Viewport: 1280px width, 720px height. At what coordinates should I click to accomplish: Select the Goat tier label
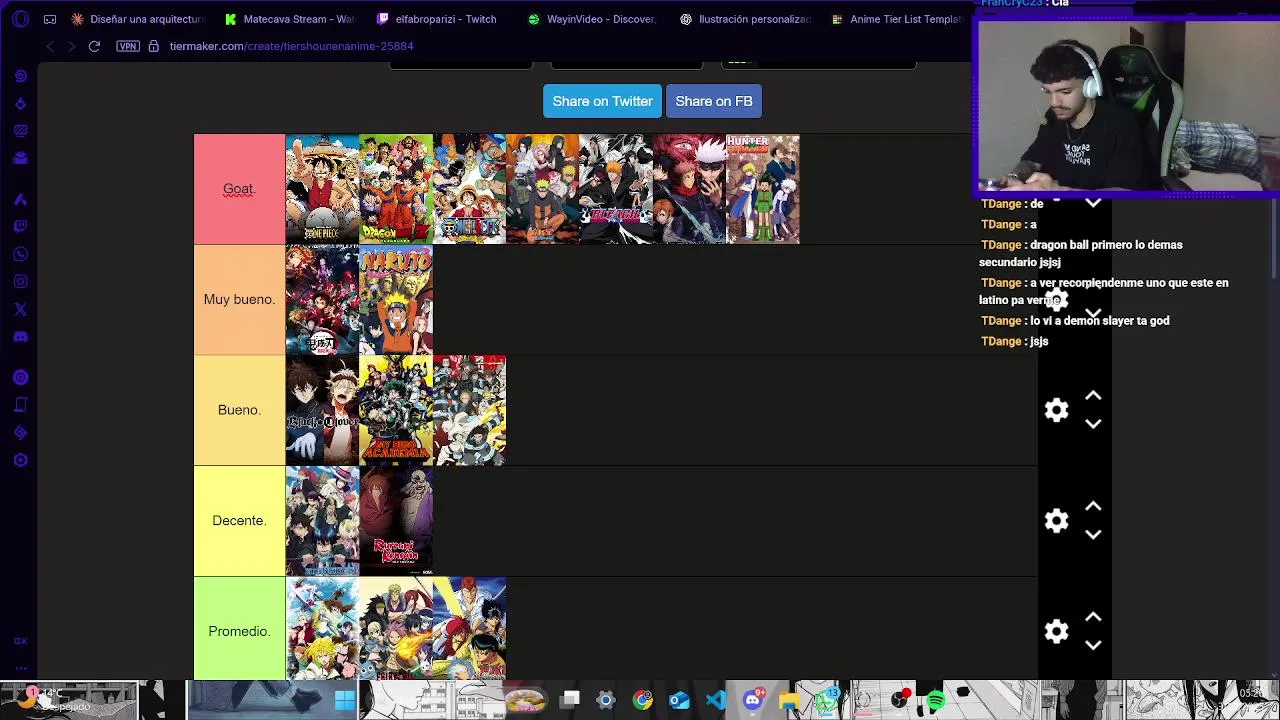pos(239,189)
